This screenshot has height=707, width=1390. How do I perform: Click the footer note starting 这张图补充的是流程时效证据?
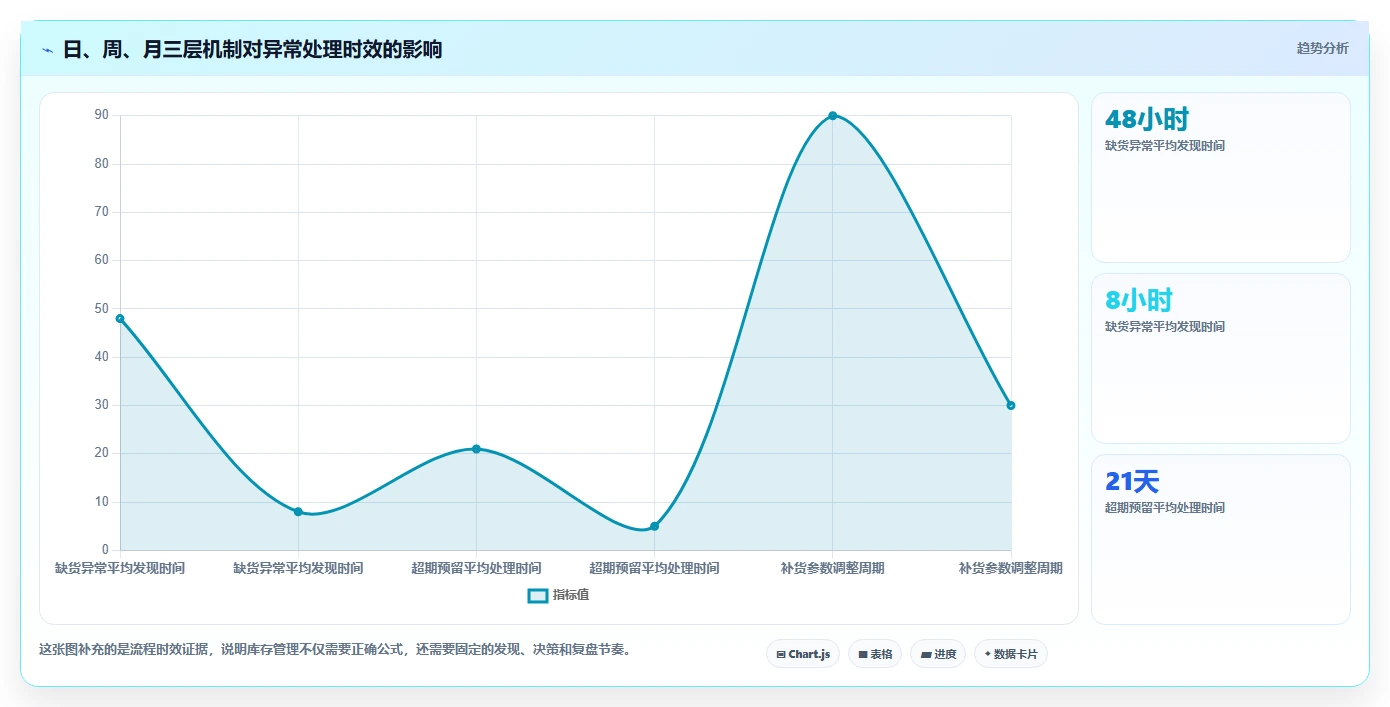point(335,650)
